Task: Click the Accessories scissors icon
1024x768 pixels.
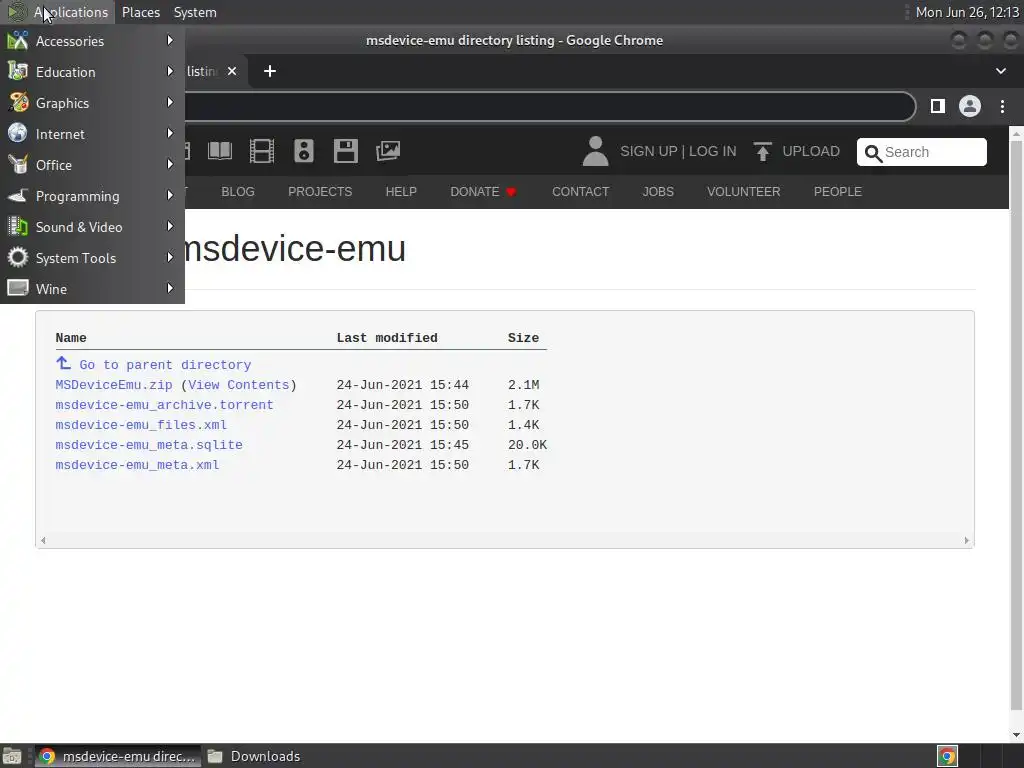Action: click(18, 40)
